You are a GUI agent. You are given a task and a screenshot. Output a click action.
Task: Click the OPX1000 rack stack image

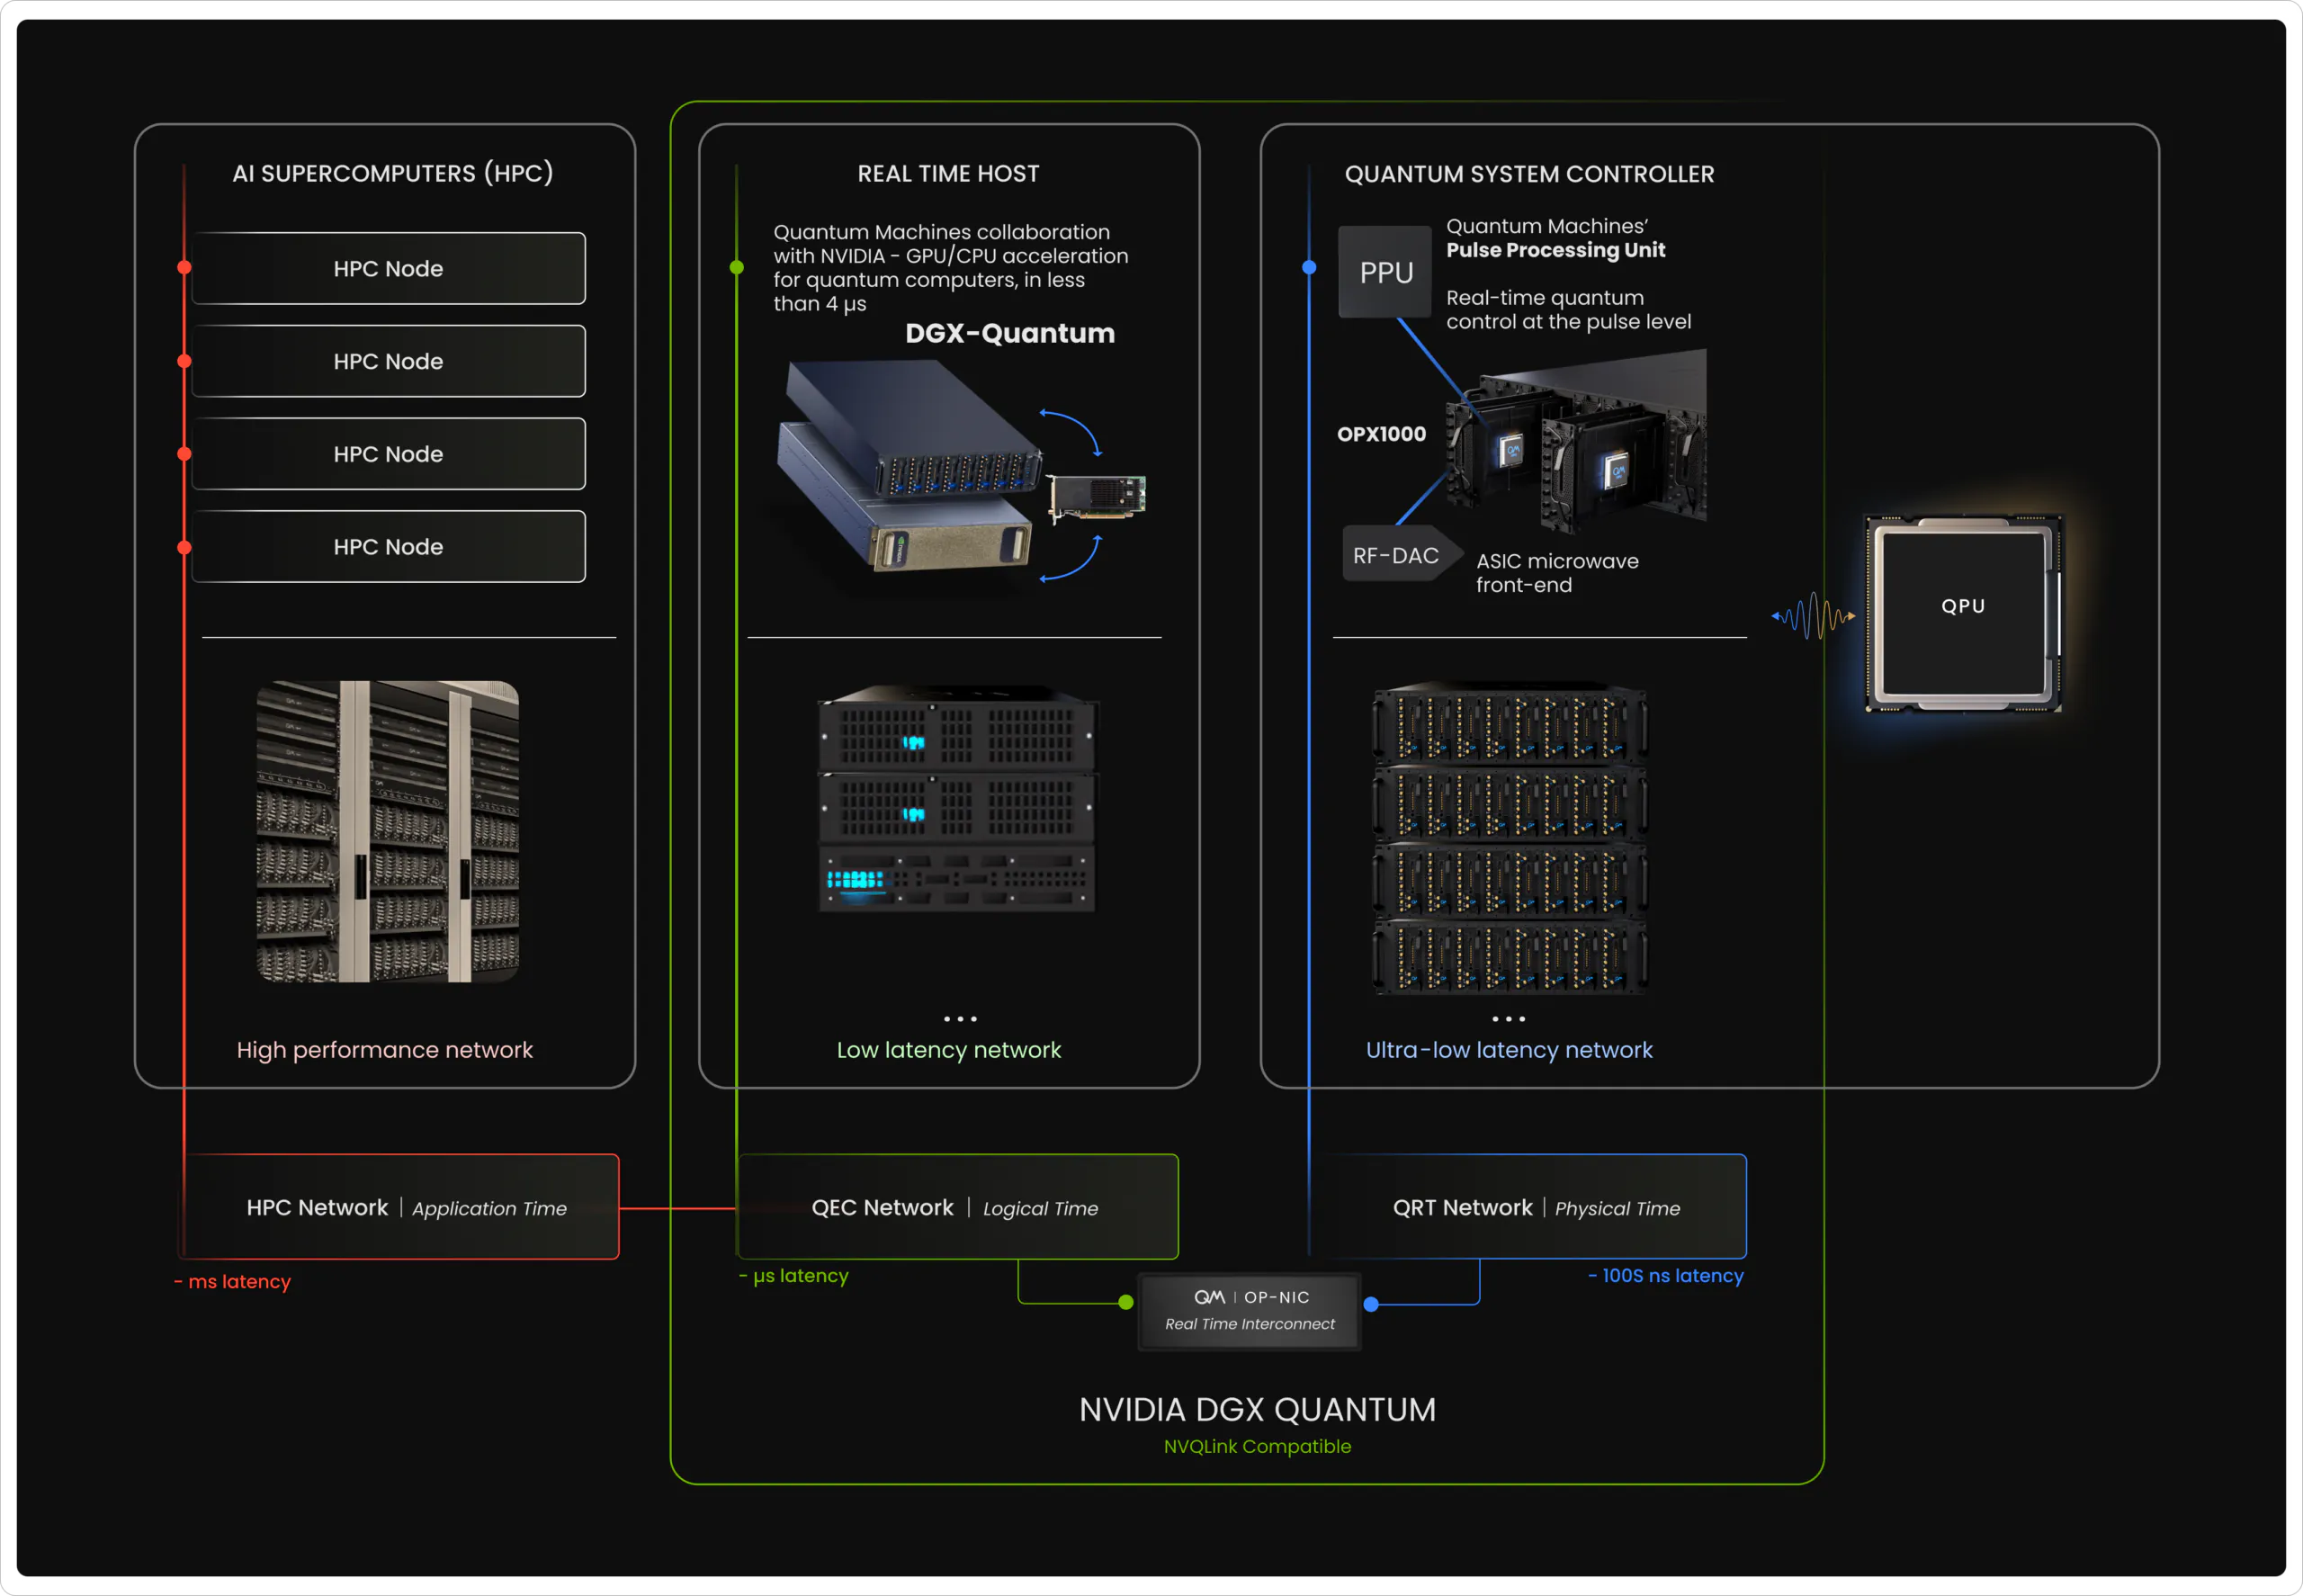(x=1509, y=838)
